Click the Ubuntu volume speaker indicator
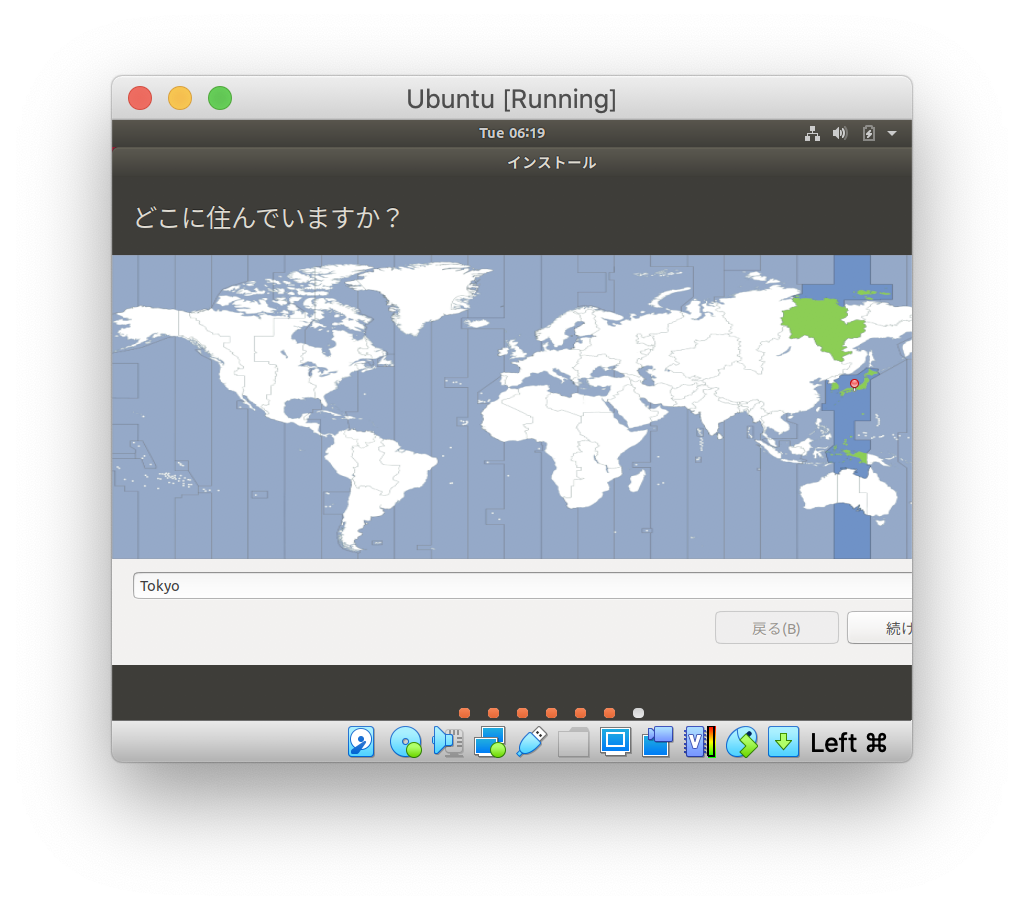 coord(839,133)
